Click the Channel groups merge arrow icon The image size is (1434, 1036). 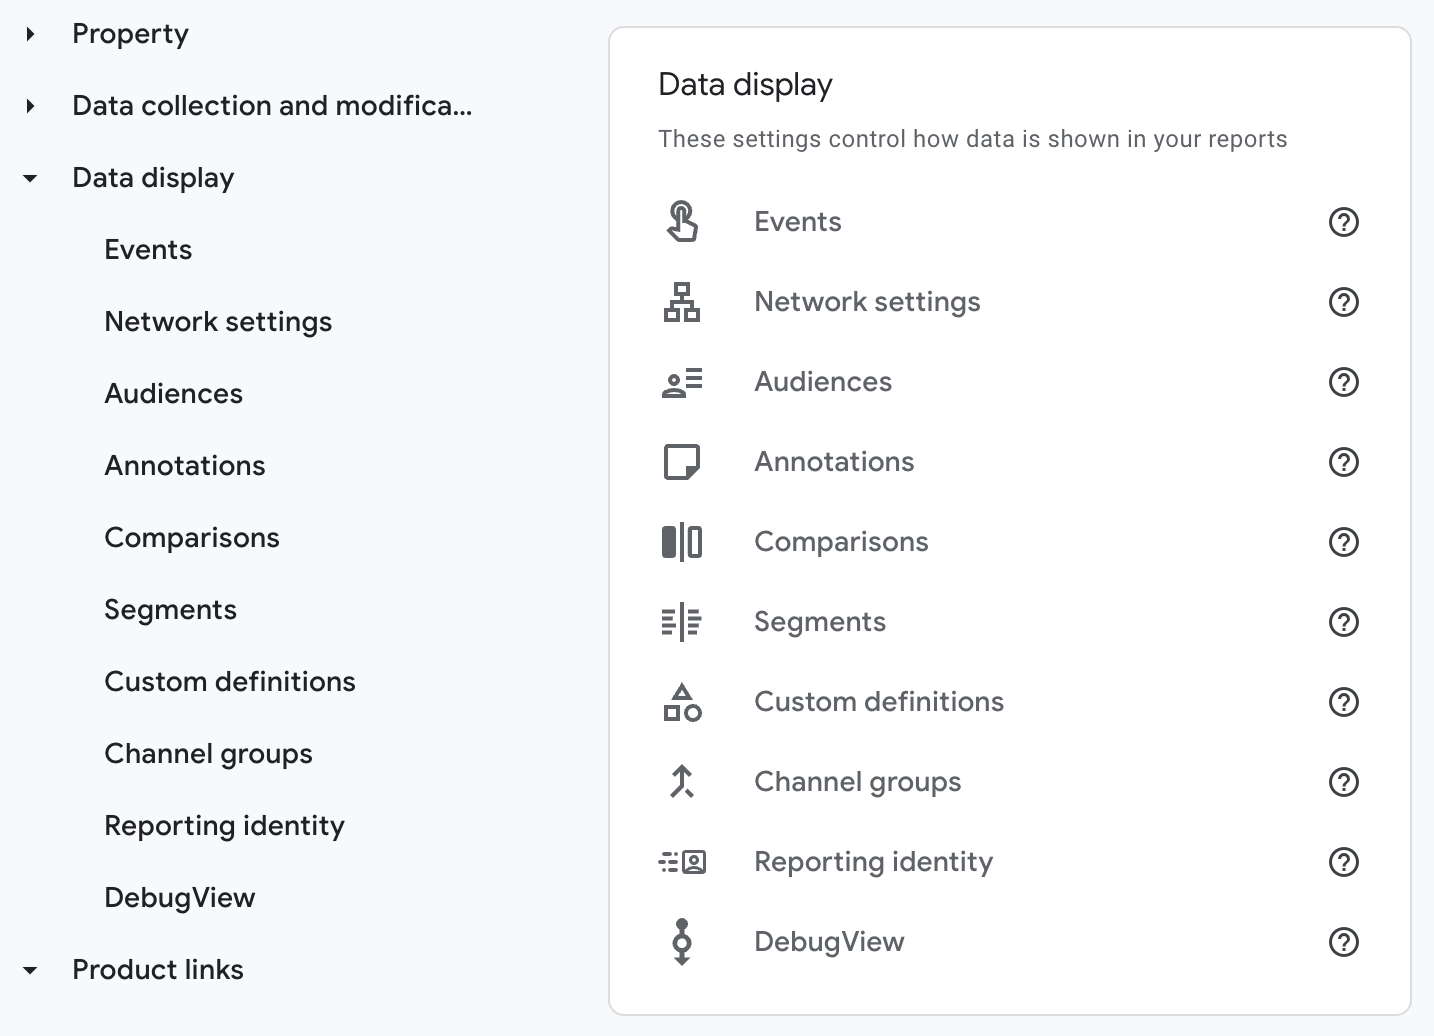point(682,782)
